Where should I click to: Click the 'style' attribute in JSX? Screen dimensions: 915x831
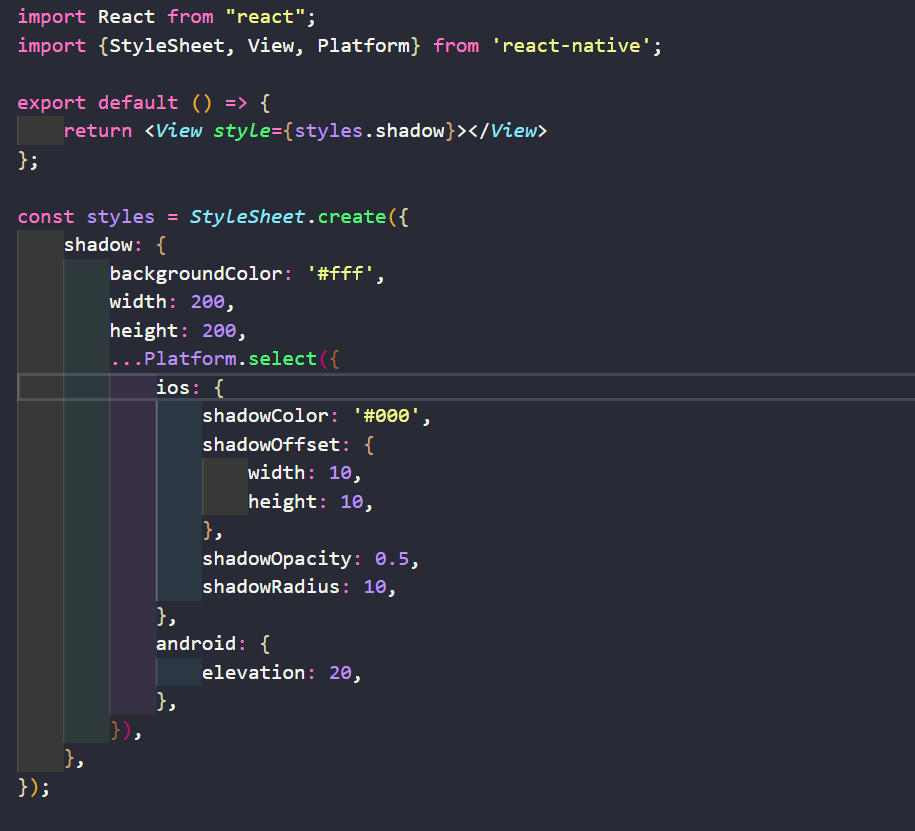pos(242,131)
